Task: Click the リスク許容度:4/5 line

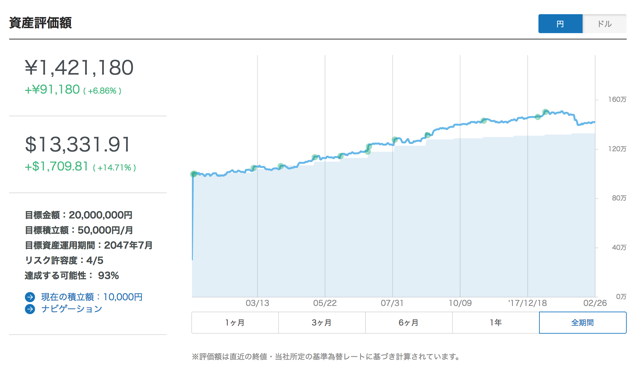Action: [x=64, y=260]
